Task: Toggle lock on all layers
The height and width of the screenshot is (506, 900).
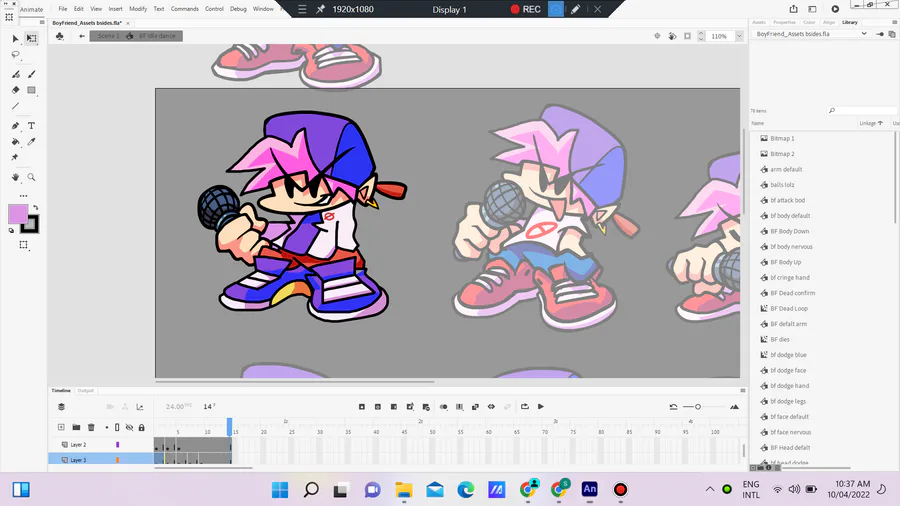Action: (142, 427)
